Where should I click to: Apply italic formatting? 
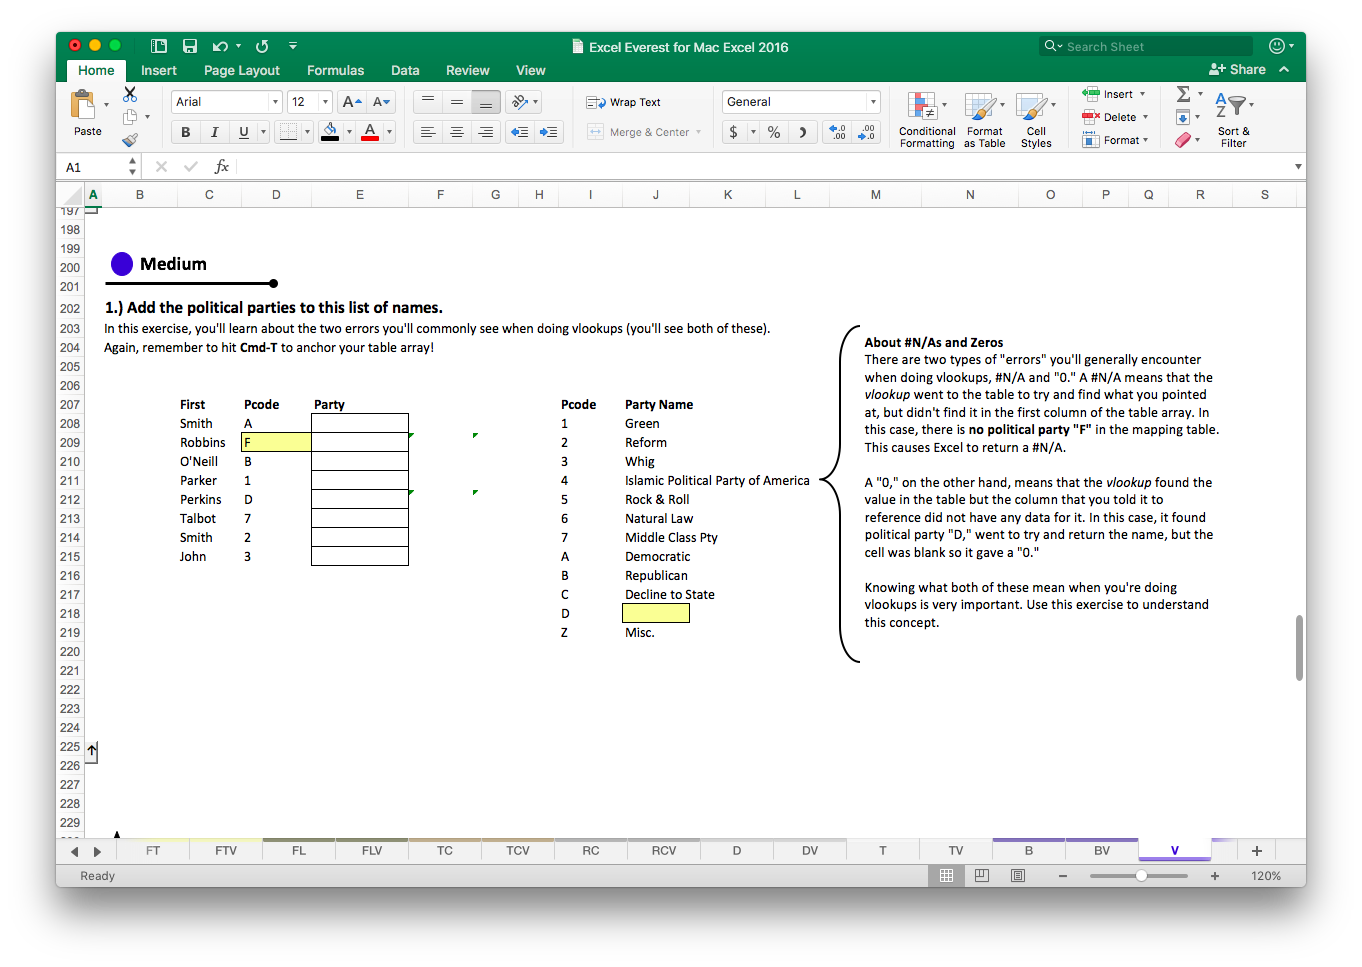point(214,131)
